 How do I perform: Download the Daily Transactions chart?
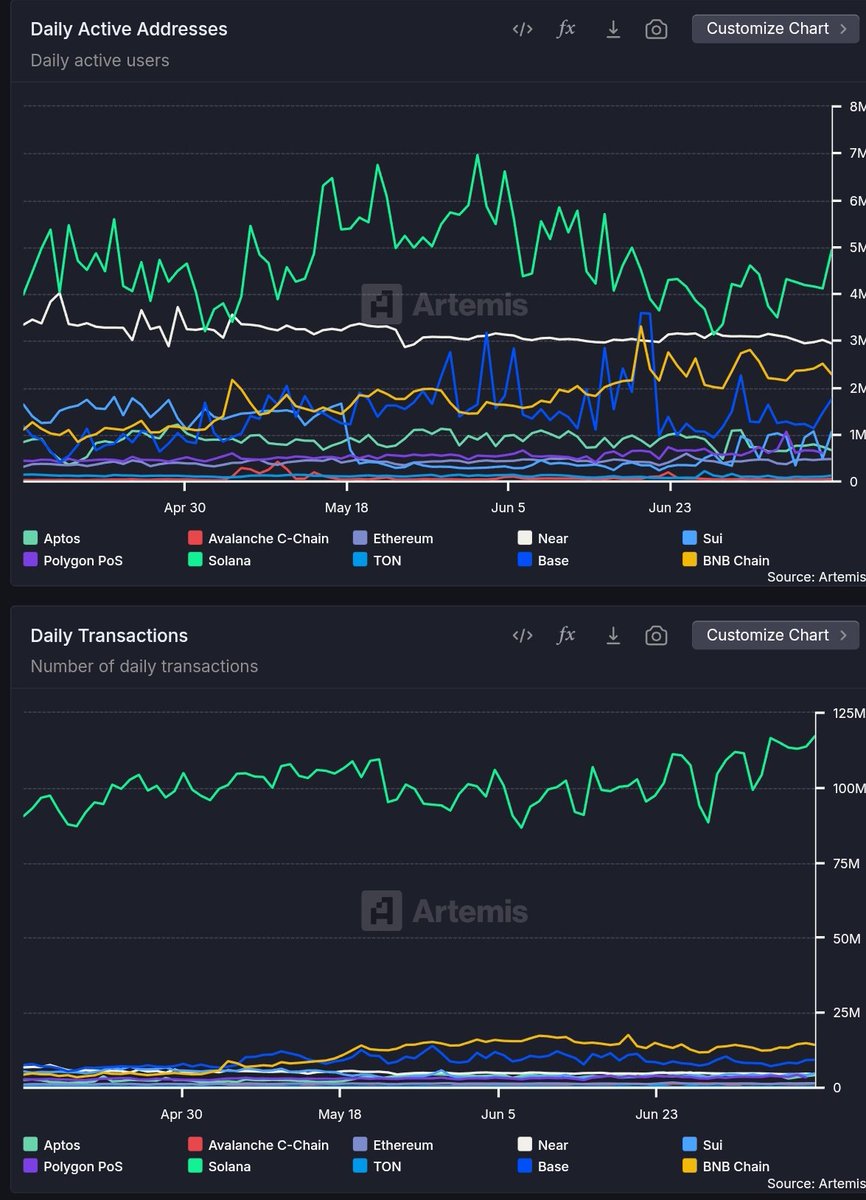pyautogui.click(x=613, y=635)
